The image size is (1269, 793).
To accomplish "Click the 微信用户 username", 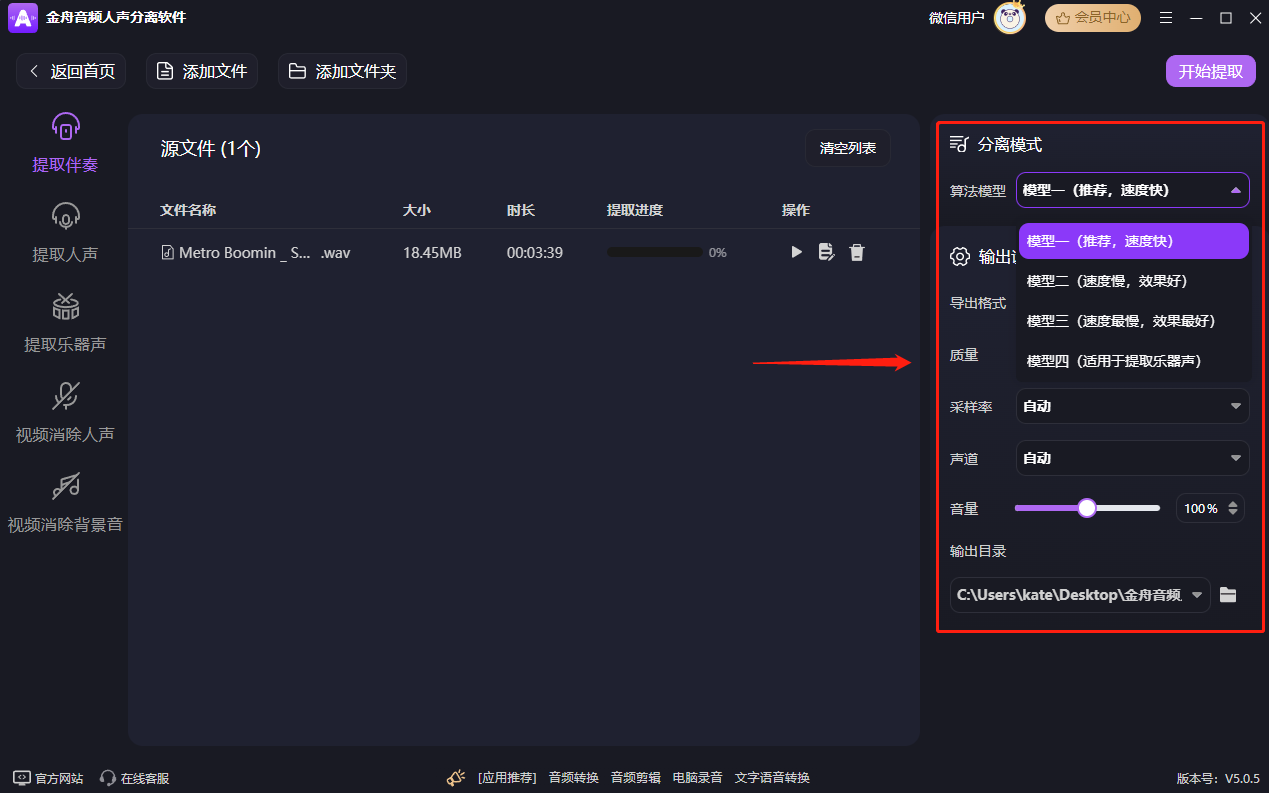I will tap(957, 18).
